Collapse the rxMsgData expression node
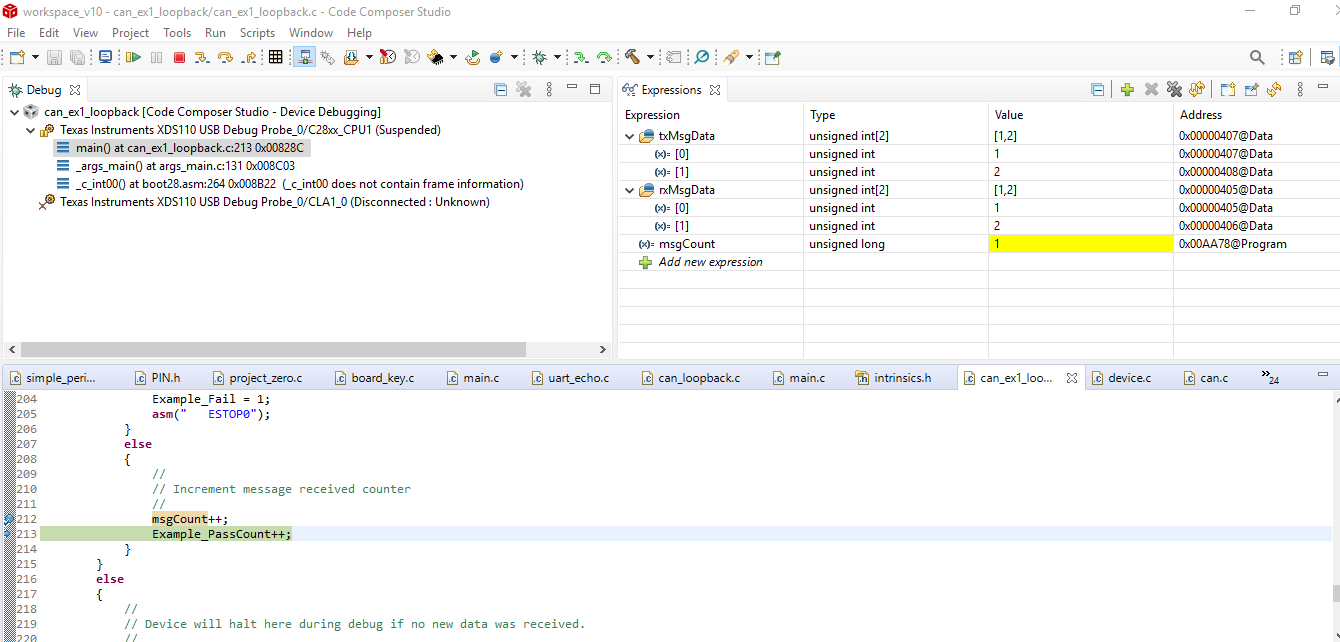This screenshot has width=1340, height=642. 629,190
